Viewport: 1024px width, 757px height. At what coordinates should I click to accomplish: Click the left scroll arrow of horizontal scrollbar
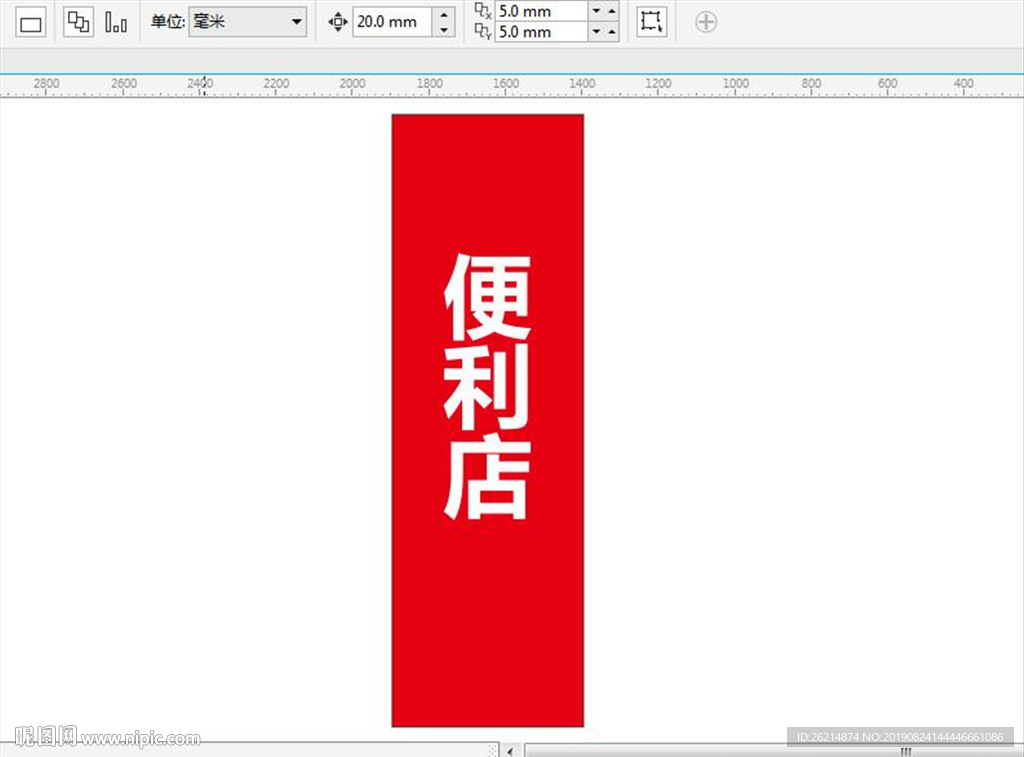click(509, 751)
